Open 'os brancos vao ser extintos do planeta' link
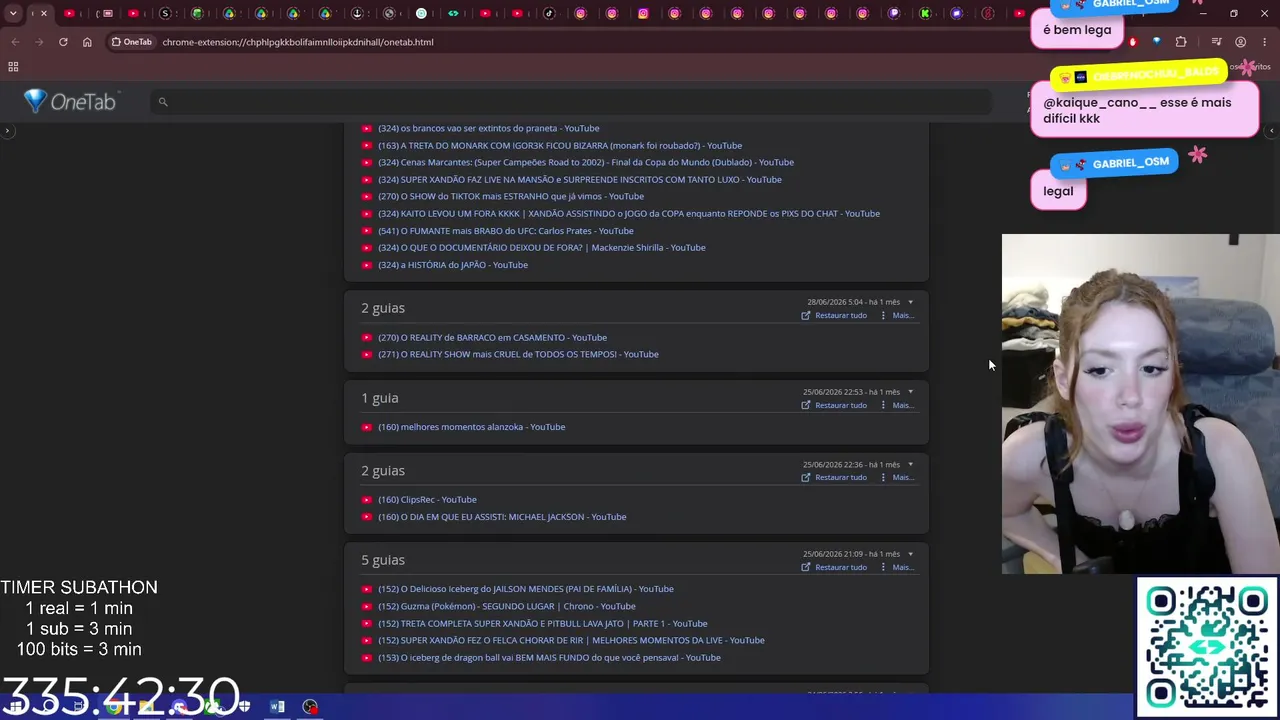The width and height of the screenshot is (1280, 720). point(489,128)
